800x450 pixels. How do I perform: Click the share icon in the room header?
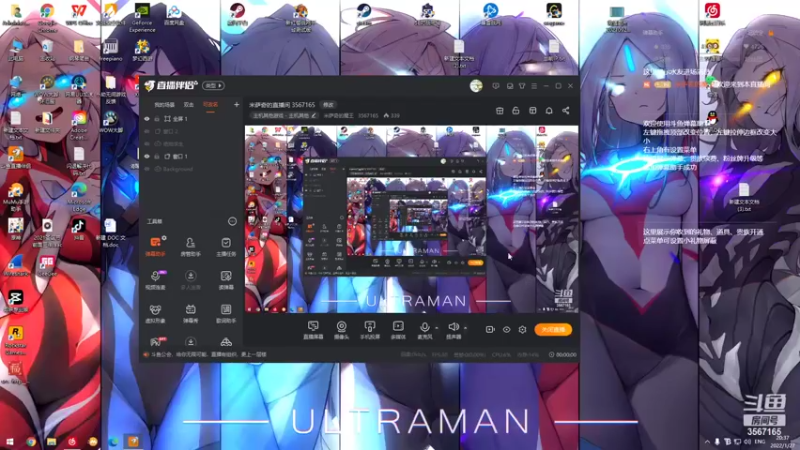pos(566,111)
